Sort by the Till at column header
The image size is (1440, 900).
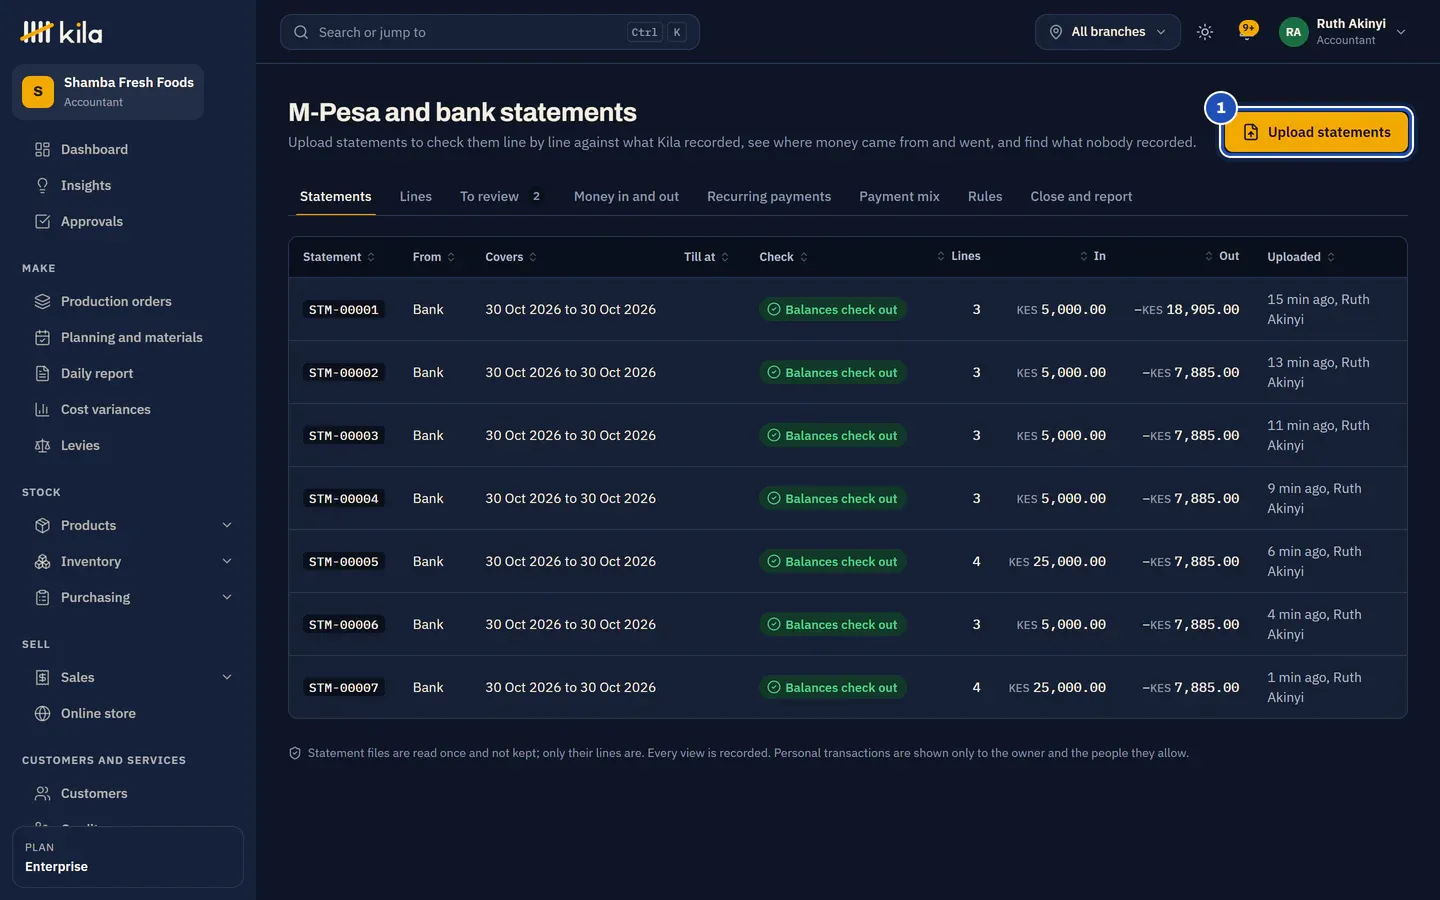pyautogui.click(x=706, y=257)
